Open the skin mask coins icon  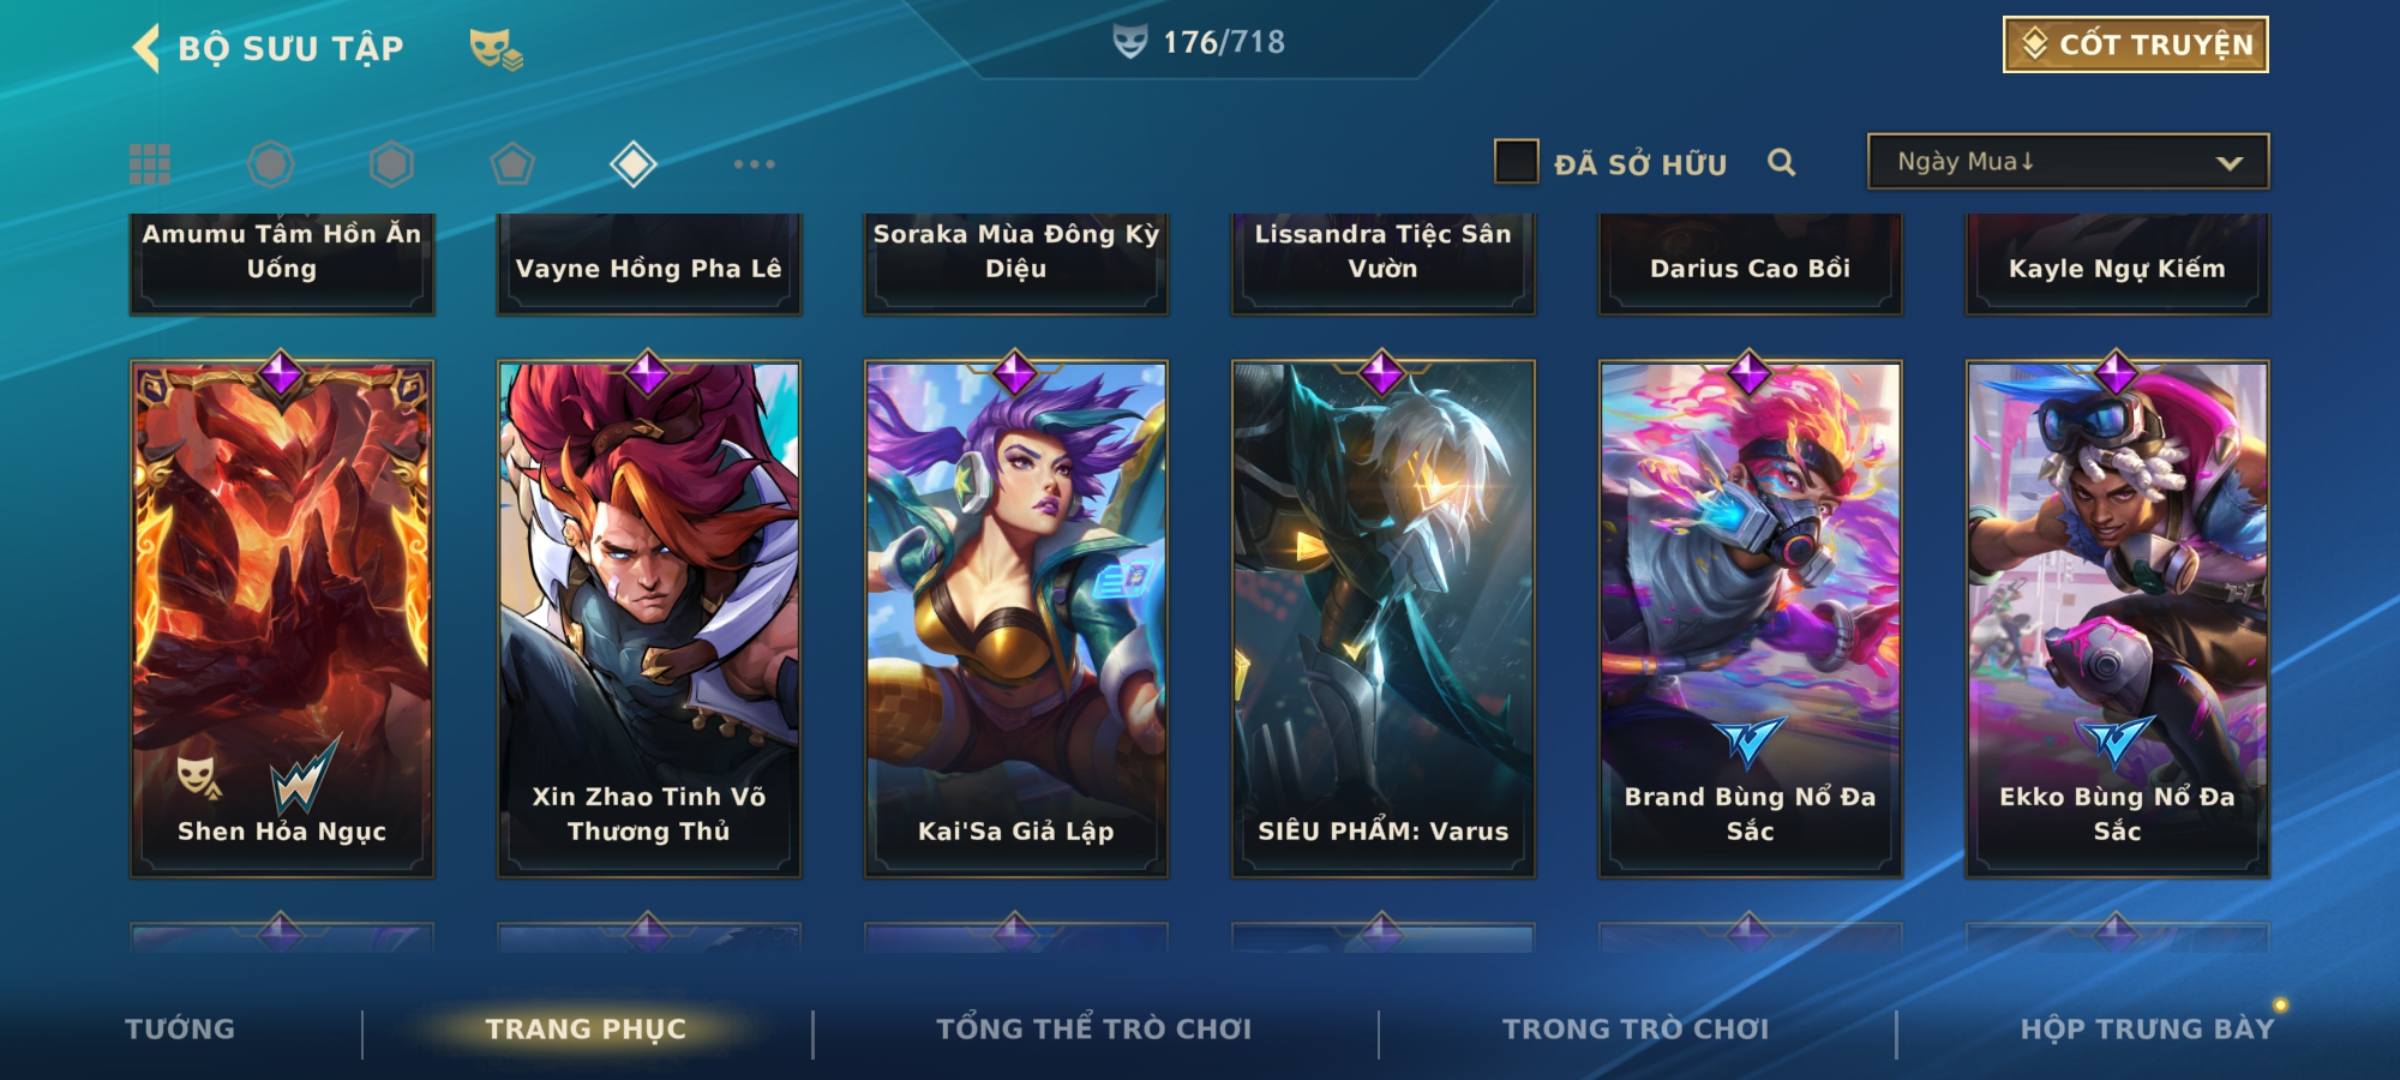click(x=496, y=48)
